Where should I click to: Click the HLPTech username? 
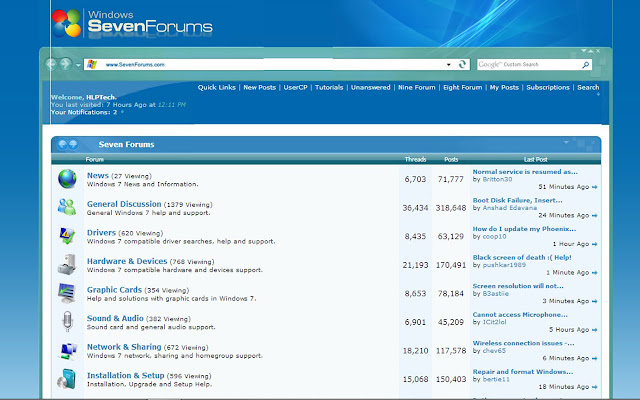(100, 97)
